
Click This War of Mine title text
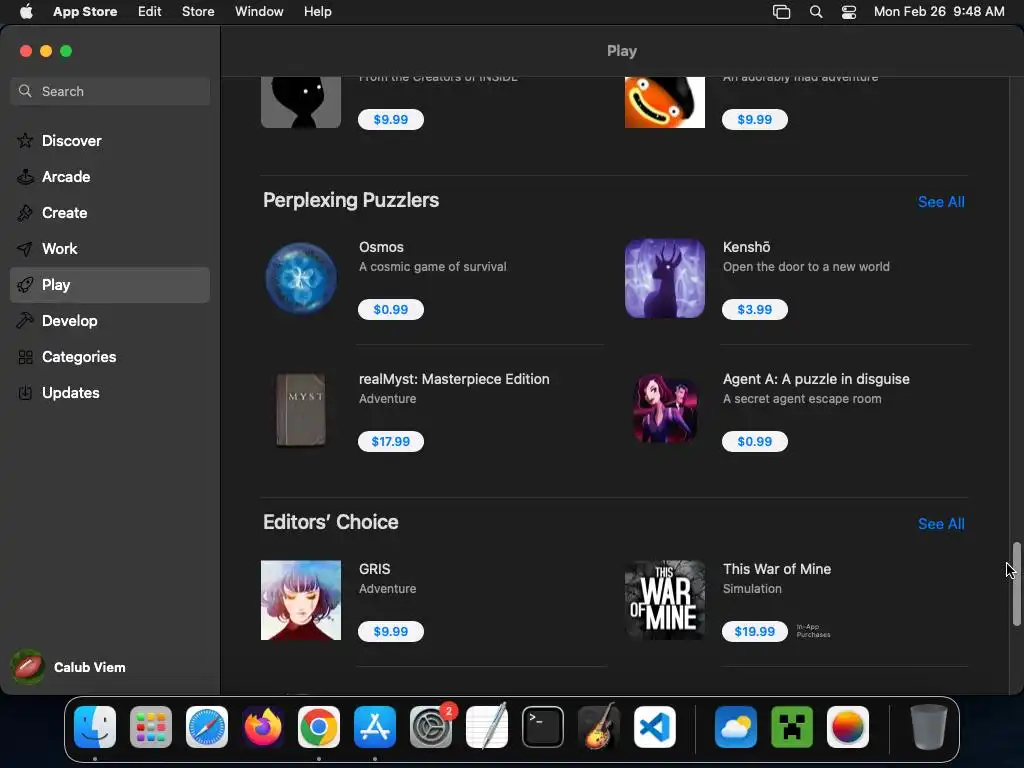coord(776,569)
